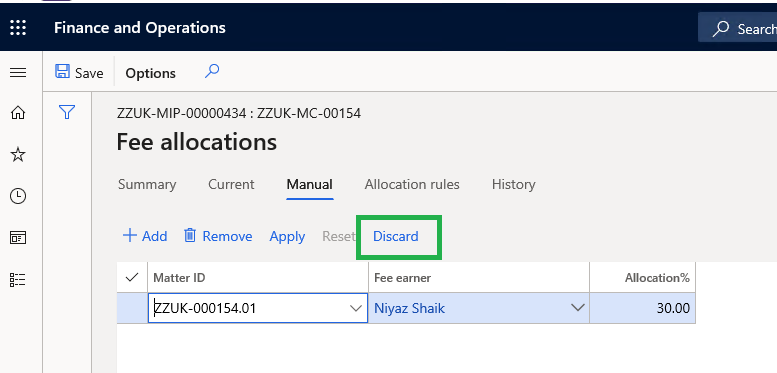Open the Matter ID dropdown arrow

tap(356, 308)
